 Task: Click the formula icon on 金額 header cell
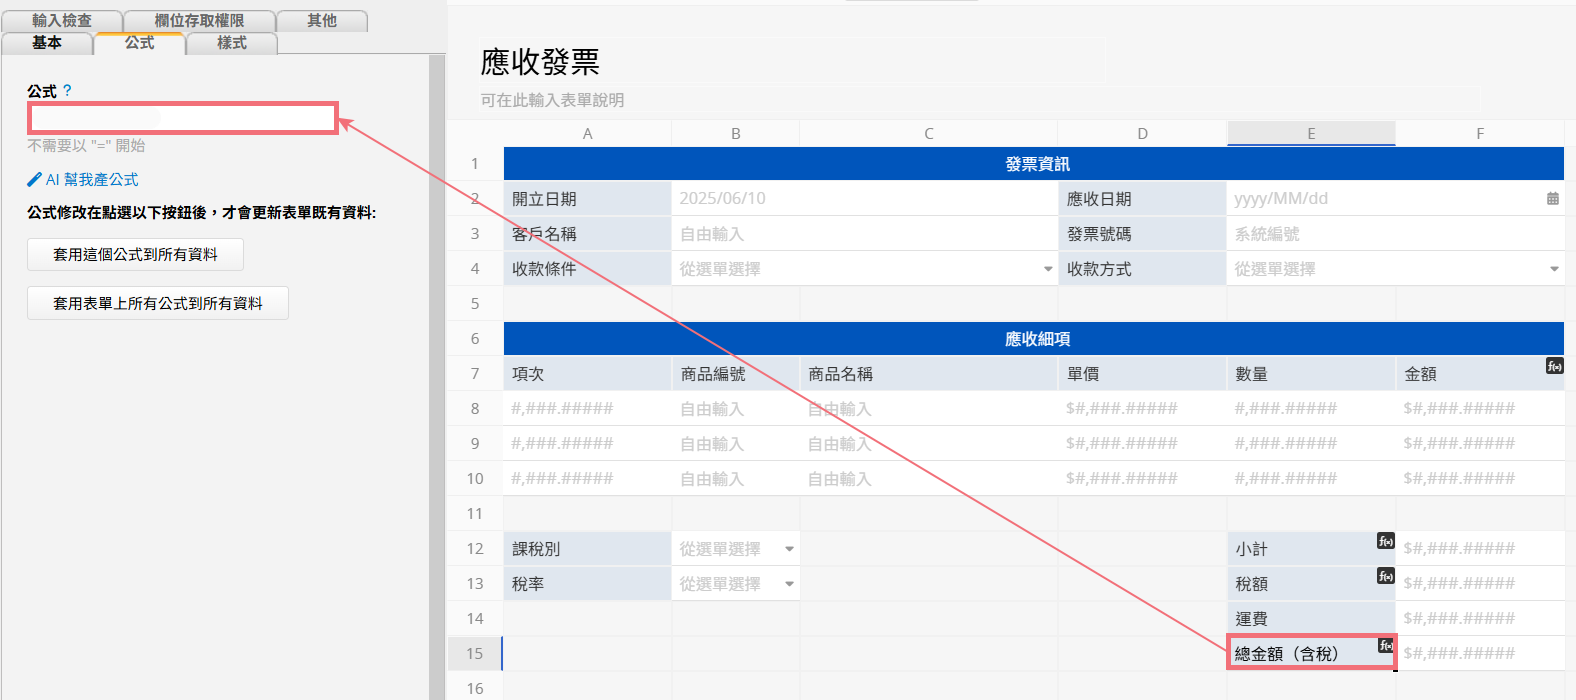point(1554,366)
